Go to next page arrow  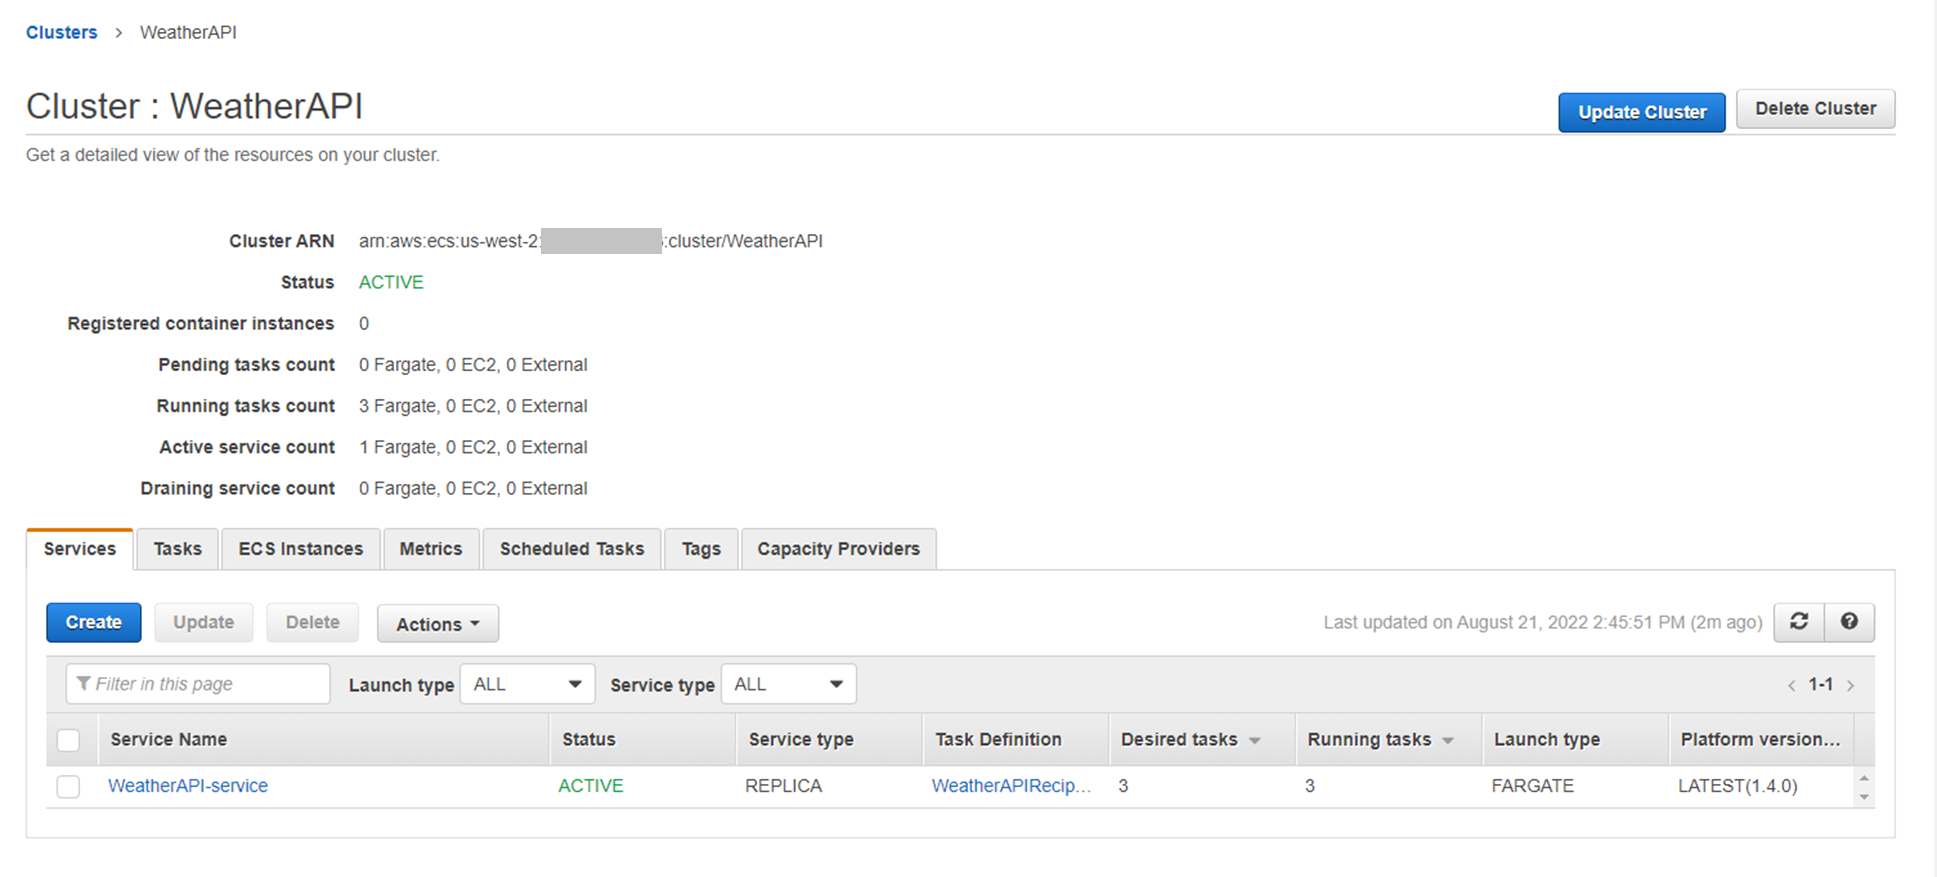(1851, 685)
